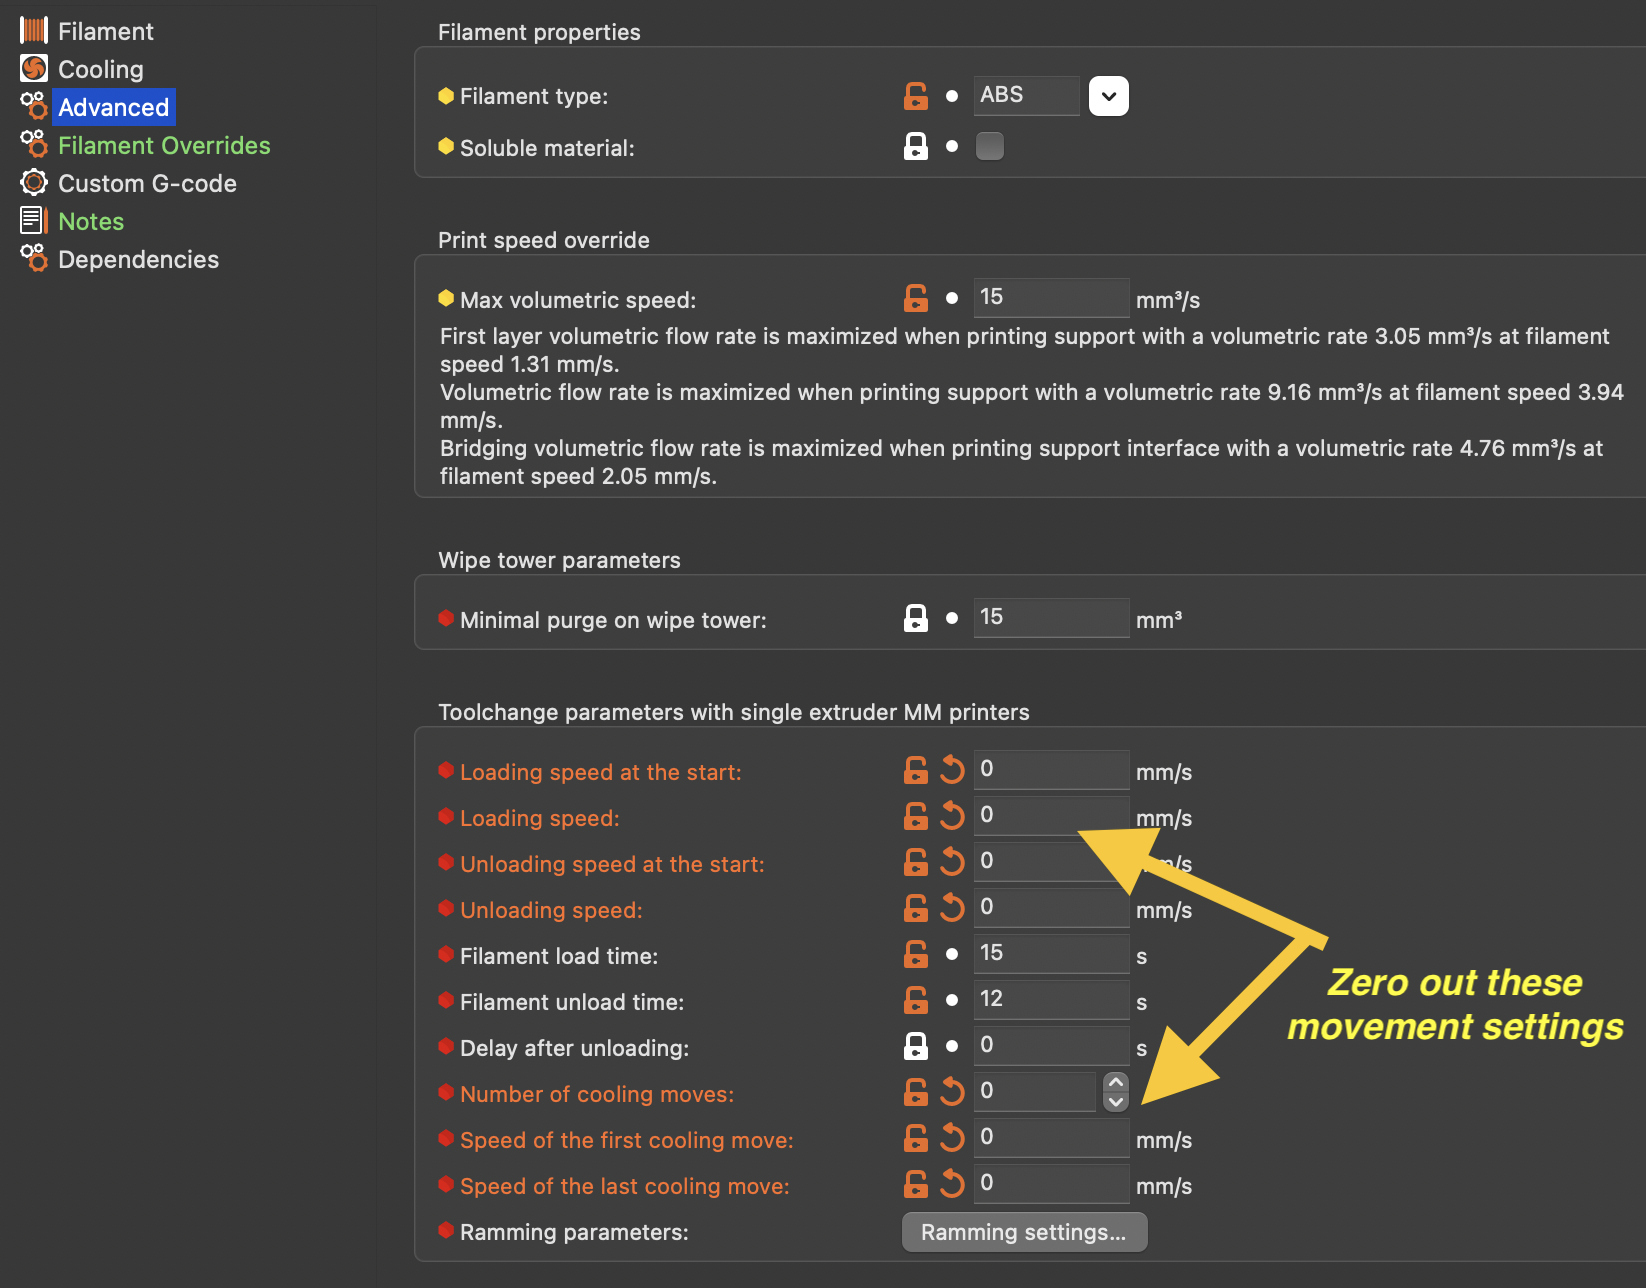Click the Dependencies cog icon
The image size is (1646, 1288).
pyautogui.click(x=34, y=258)
